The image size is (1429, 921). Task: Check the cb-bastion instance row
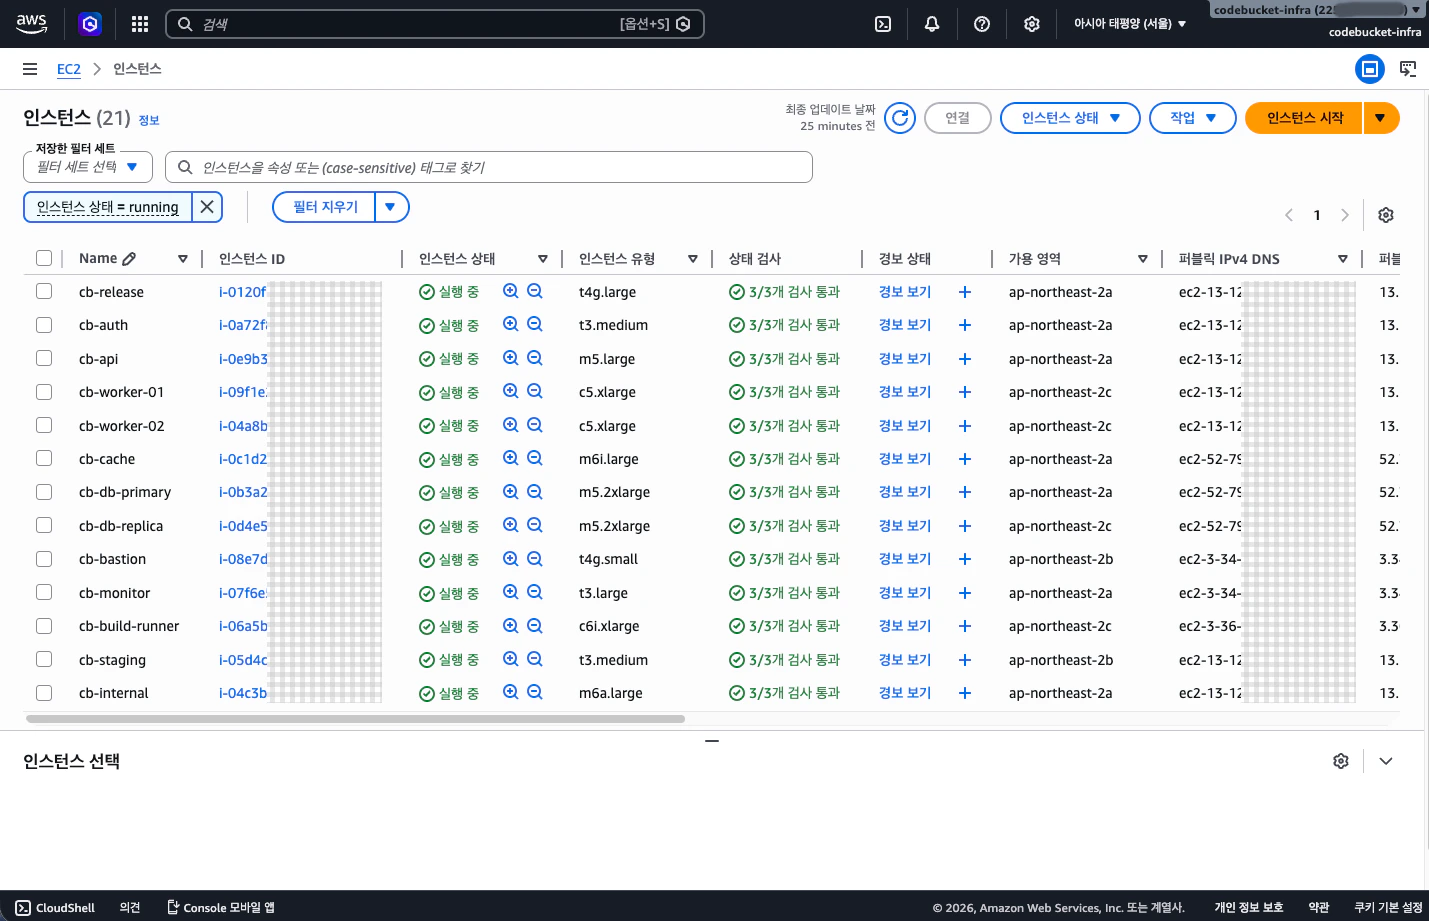click(x=44, y=559)
